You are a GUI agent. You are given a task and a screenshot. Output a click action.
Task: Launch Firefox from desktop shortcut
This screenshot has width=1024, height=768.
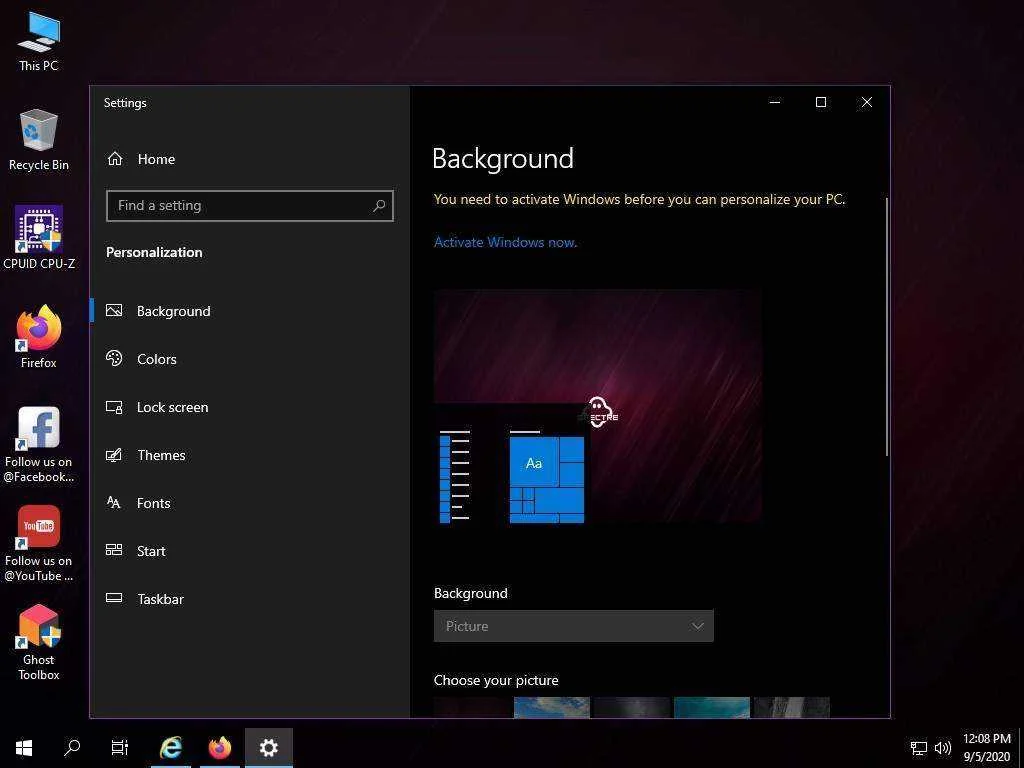point(39,337)
